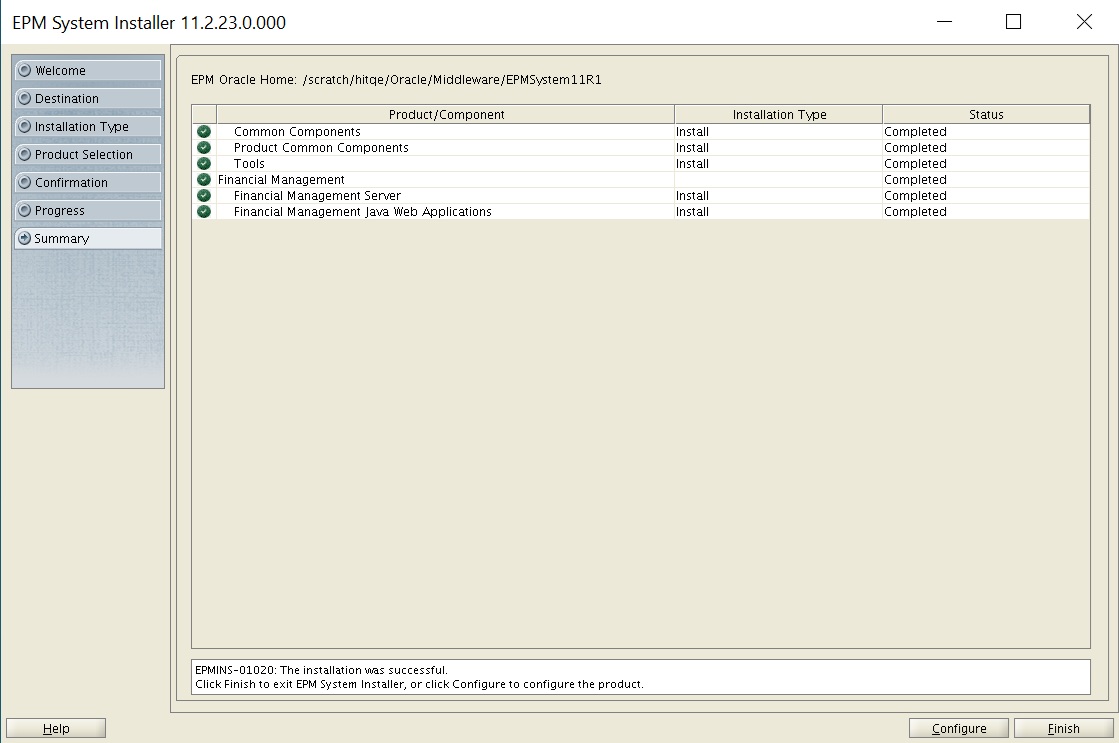The width and height of the screenshot is (1119, 743).
Task: Click Install cell in Java Web Applications row
Action: point(692,211)
